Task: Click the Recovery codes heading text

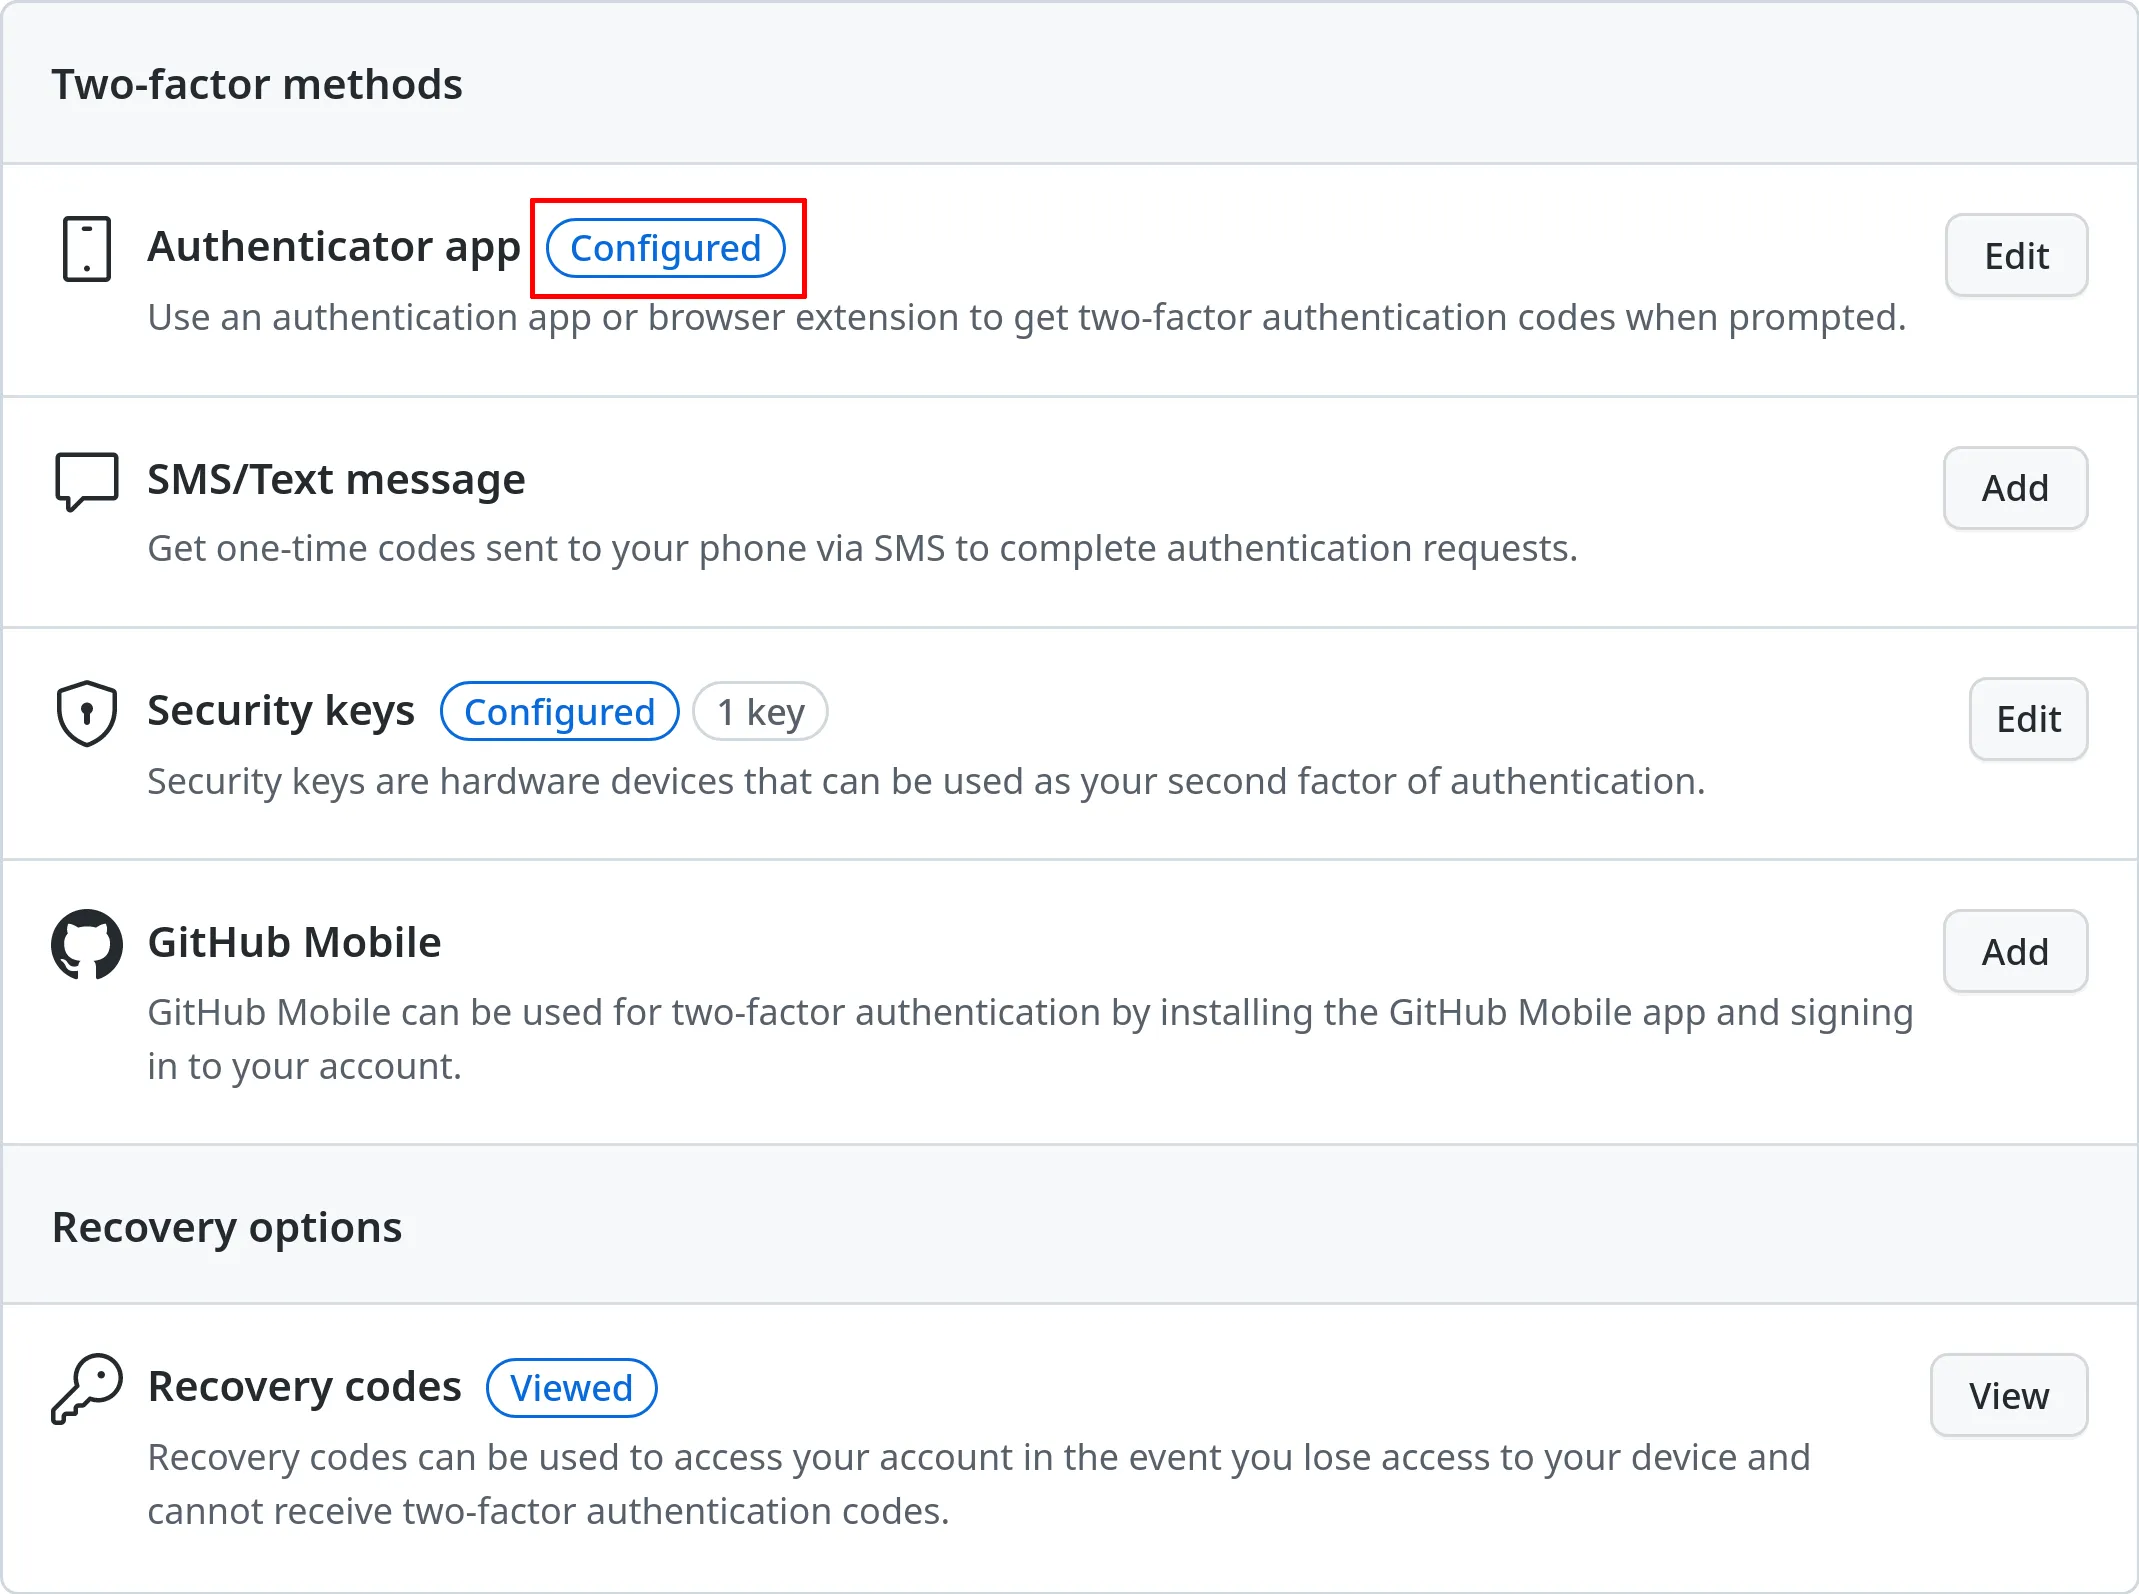Action: [x=304, y=1387]
